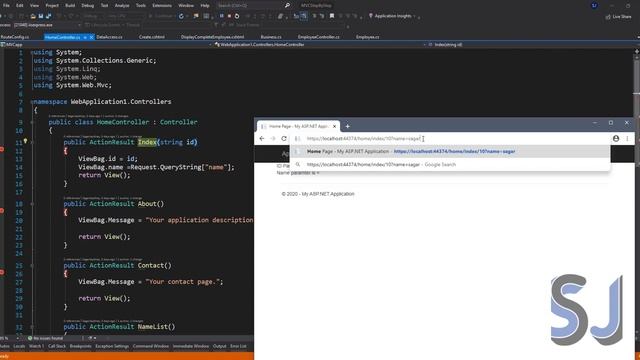Click the Index method name in code
The height and width of the screenshot is (360, 640).
pyautogui.click(x=147, y=142)
